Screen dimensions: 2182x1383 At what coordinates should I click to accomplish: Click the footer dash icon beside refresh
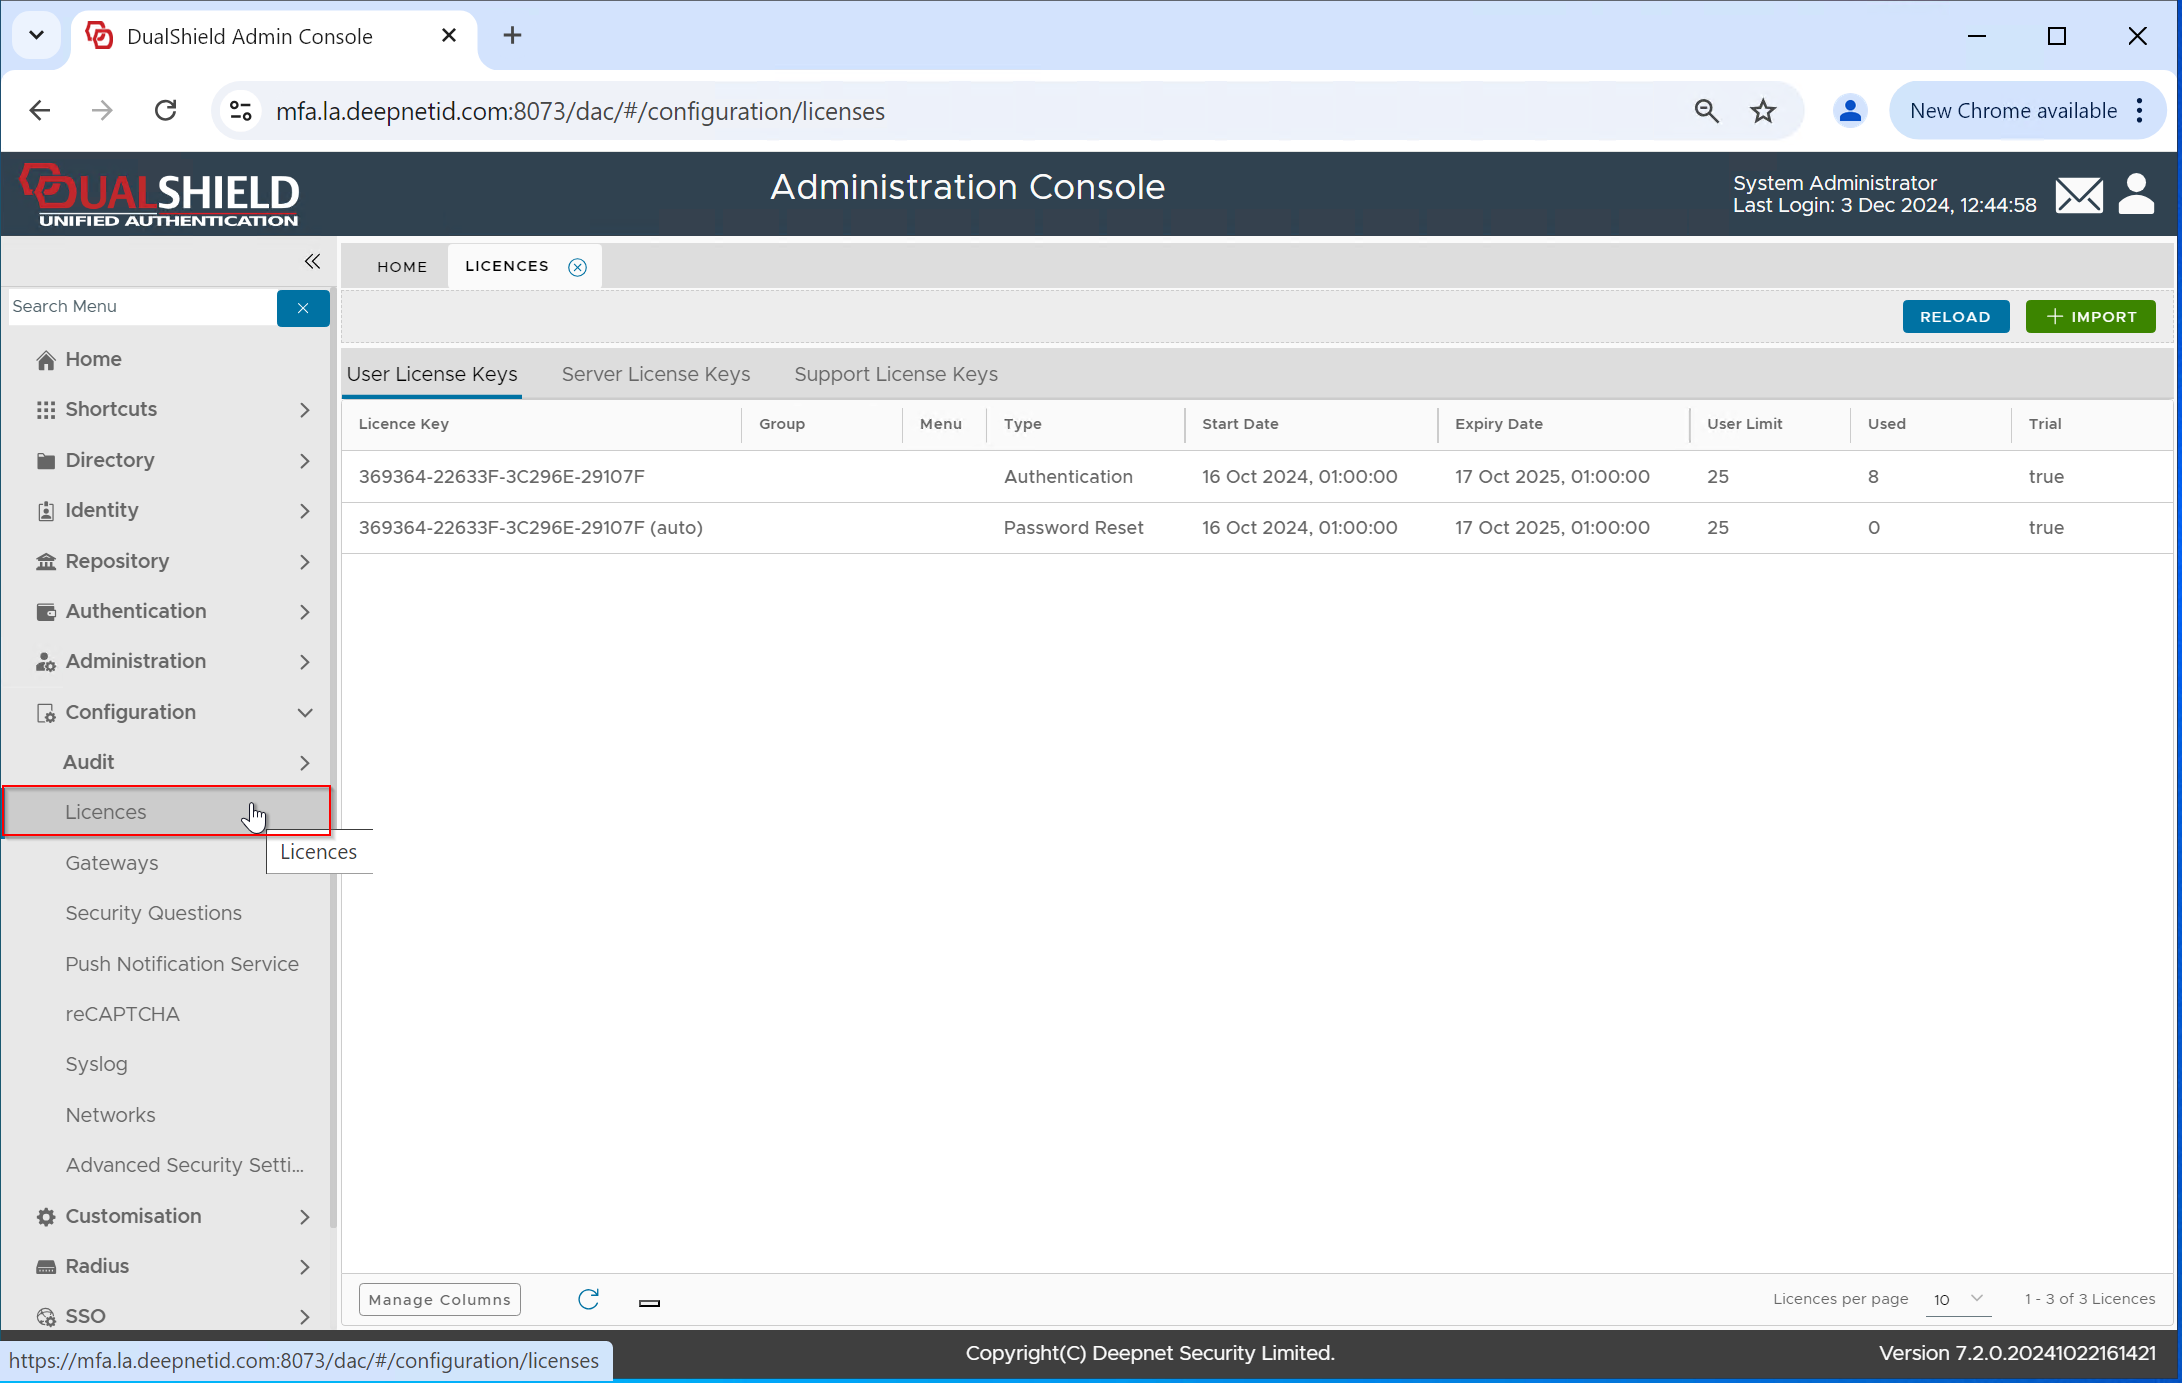(x=649, y=1302)
